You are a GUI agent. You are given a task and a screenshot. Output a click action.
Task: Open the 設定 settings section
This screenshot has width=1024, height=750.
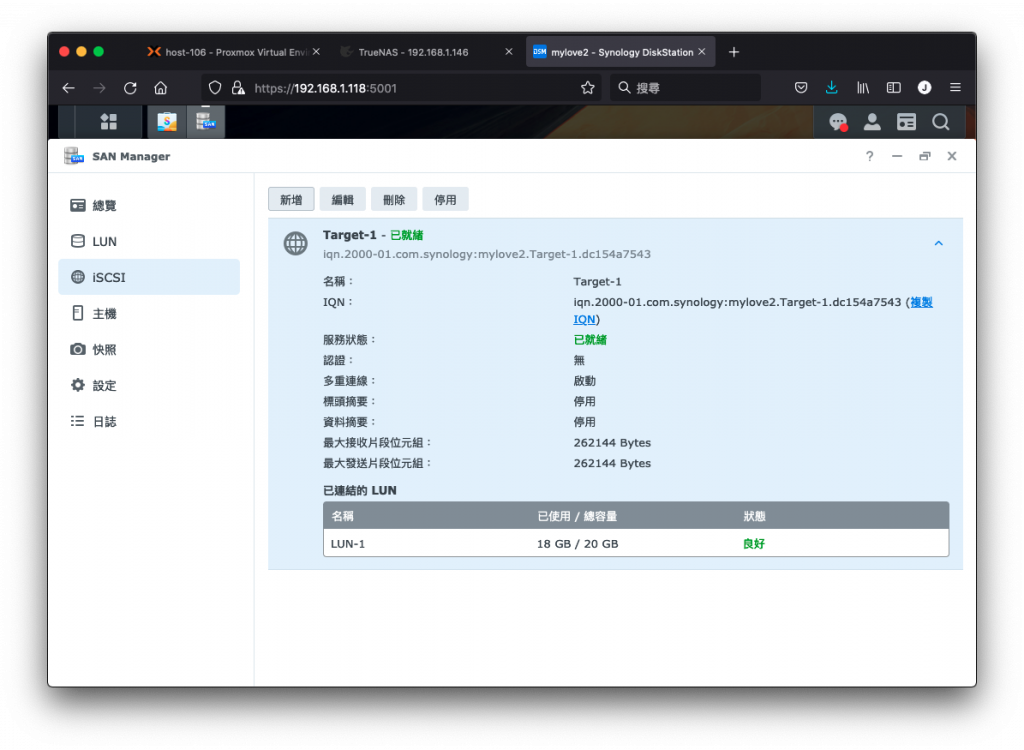pyautogui.click(x=149, y=385)
